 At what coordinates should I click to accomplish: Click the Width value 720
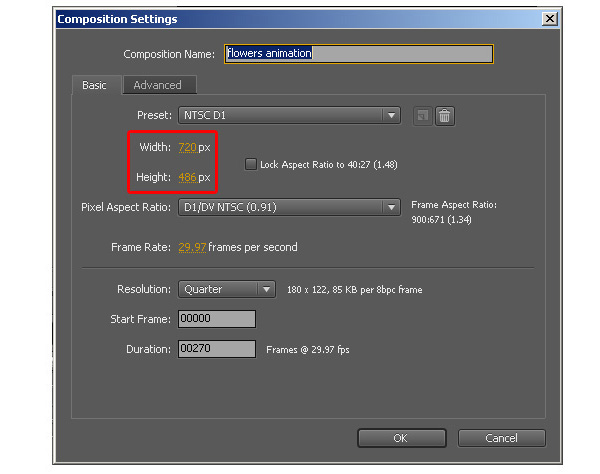click(188, 147)
